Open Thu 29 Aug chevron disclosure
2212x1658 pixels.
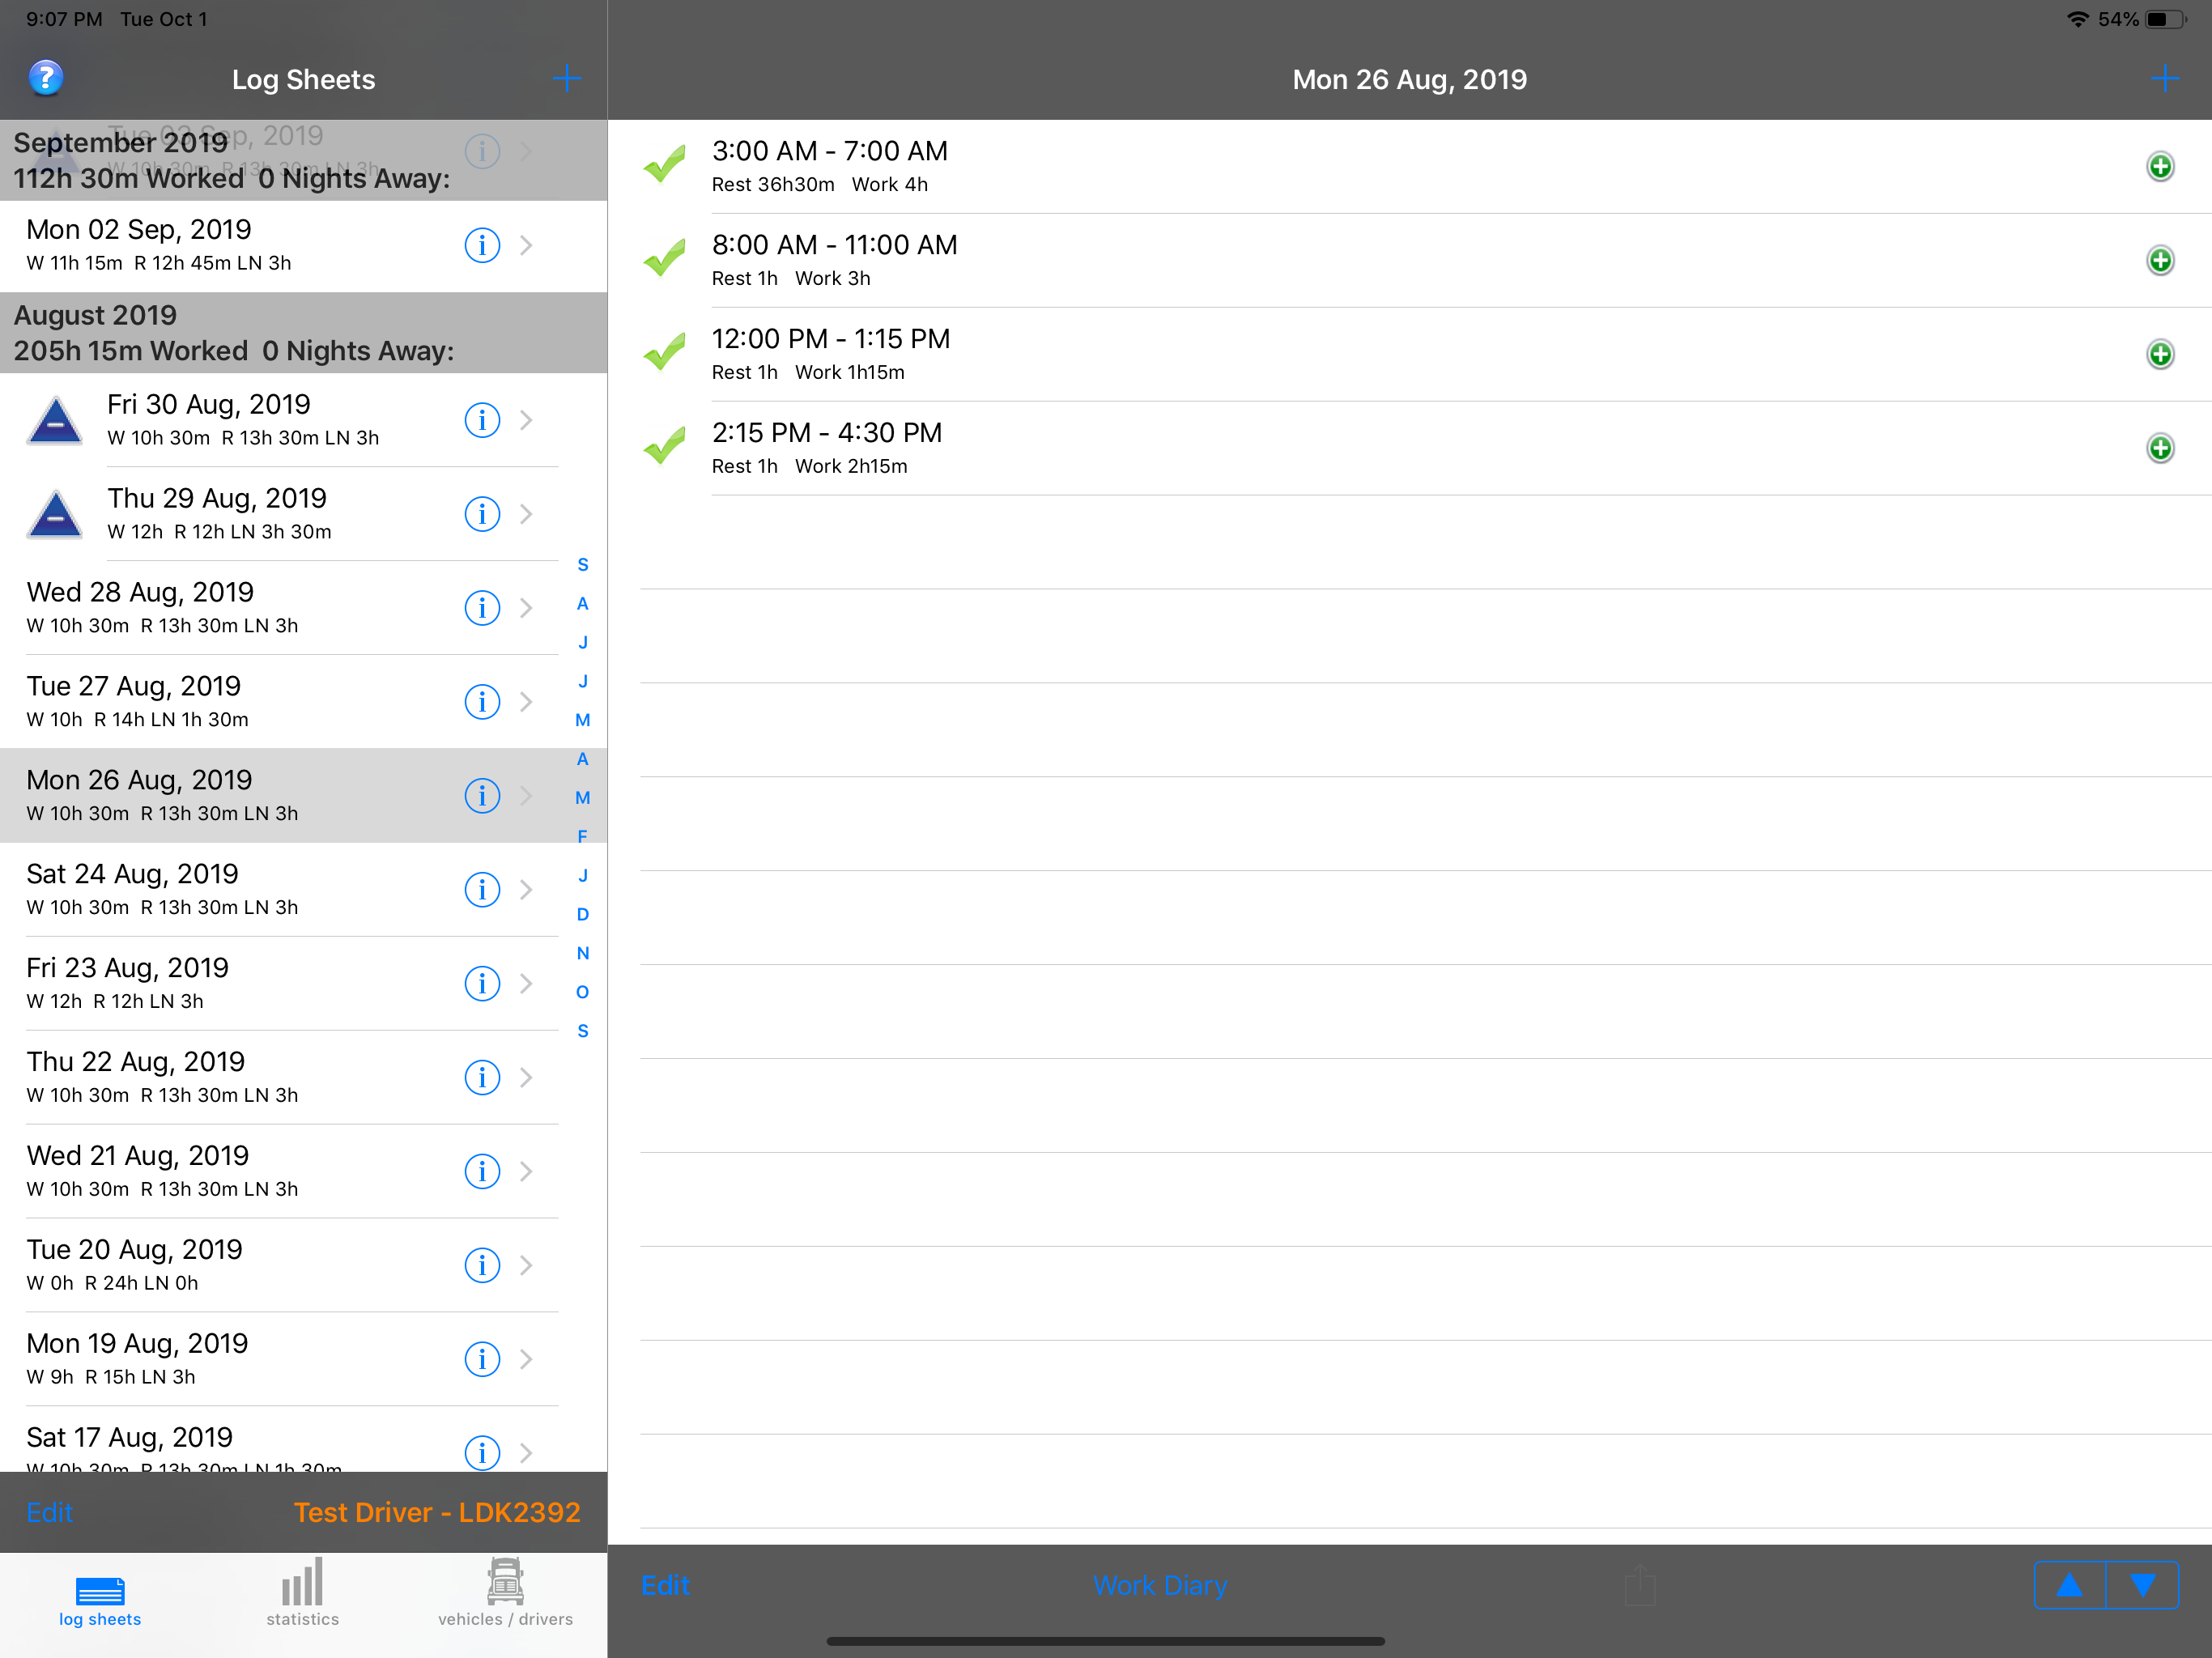[526, 514]
